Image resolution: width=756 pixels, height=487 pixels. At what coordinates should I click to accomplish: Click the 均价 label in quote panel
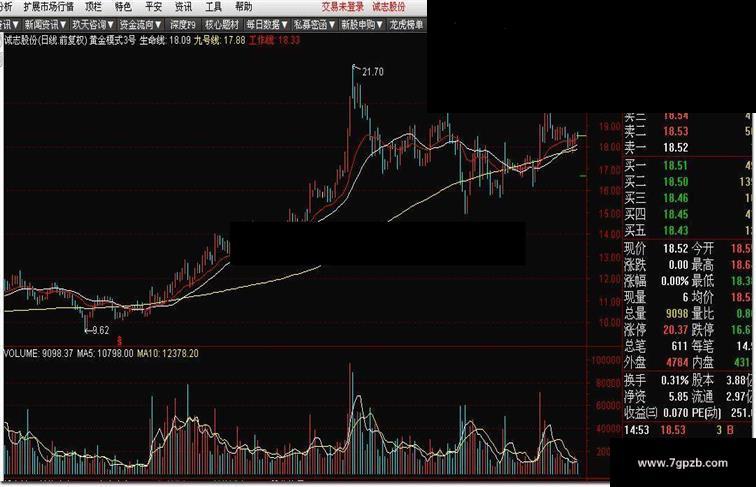(x=702, y=297)
